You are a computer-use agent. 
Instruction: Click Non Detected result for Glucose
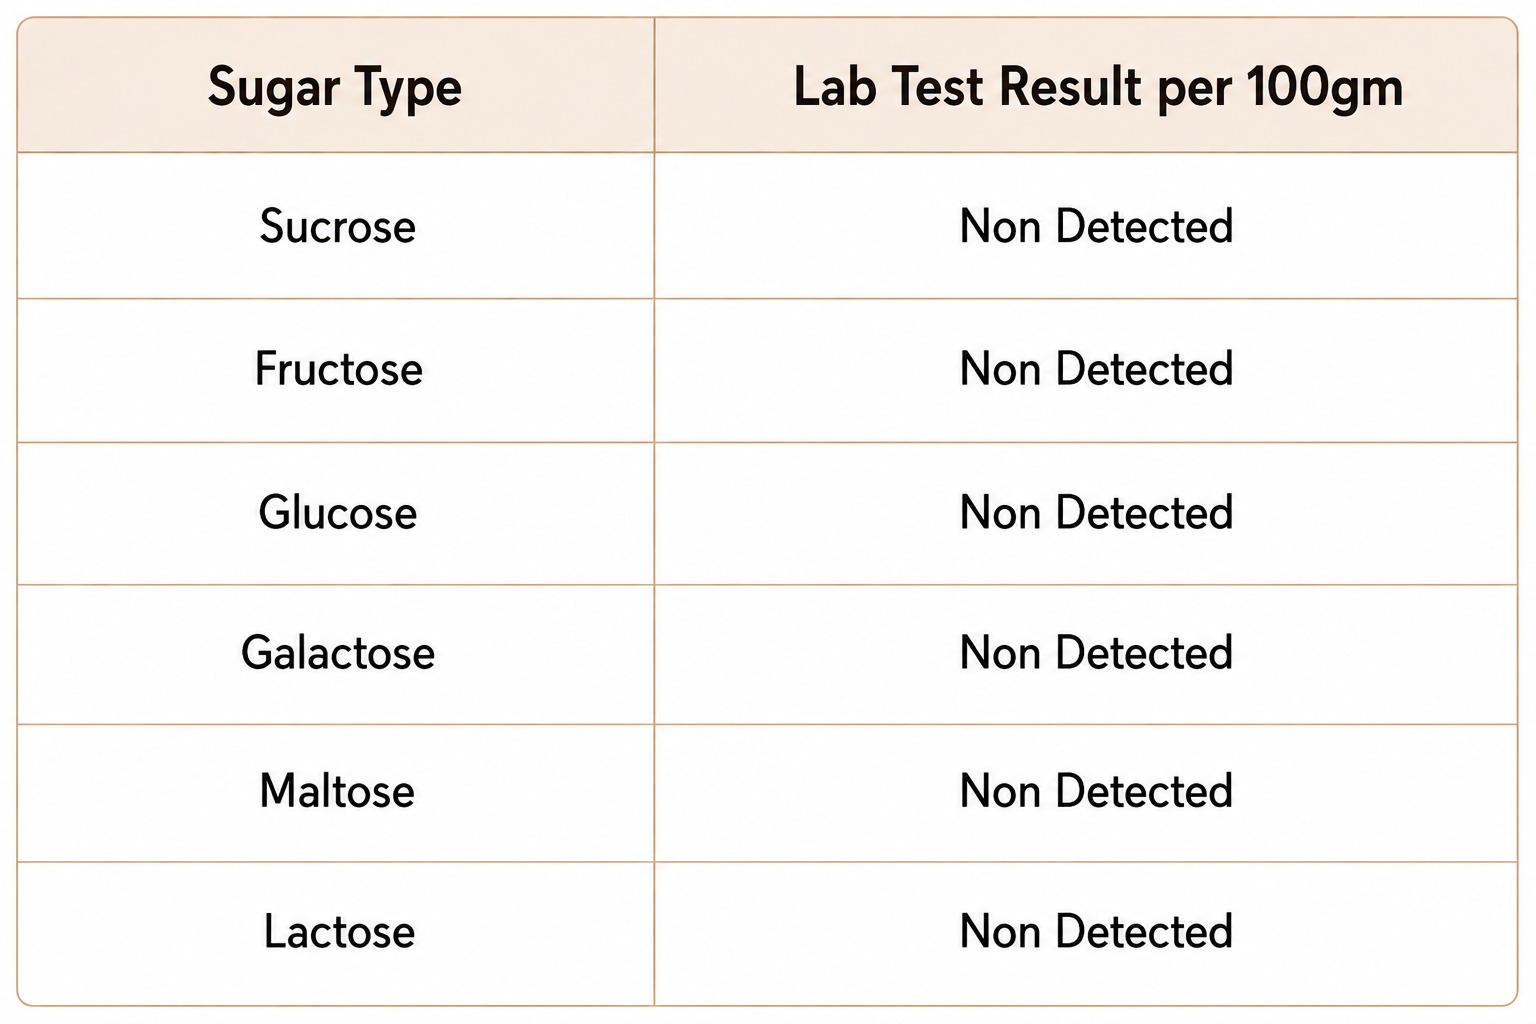click(1096, 513)
